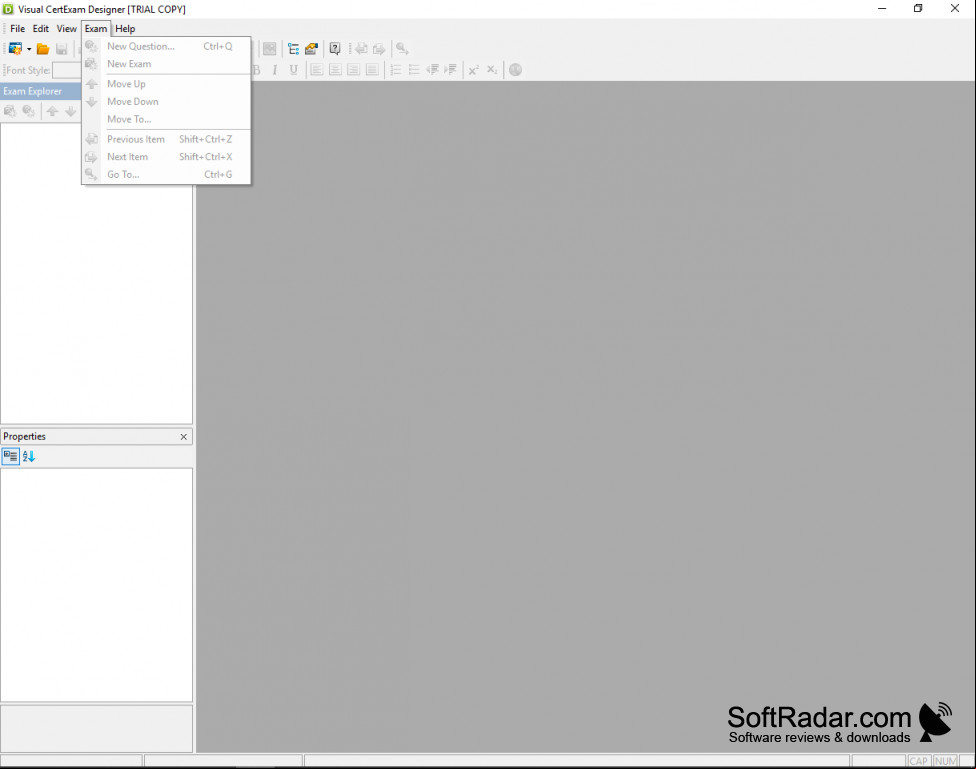Open the dropdown arrow beside New icon
Screen dimensions: 976x769
[x=29, y=49]
